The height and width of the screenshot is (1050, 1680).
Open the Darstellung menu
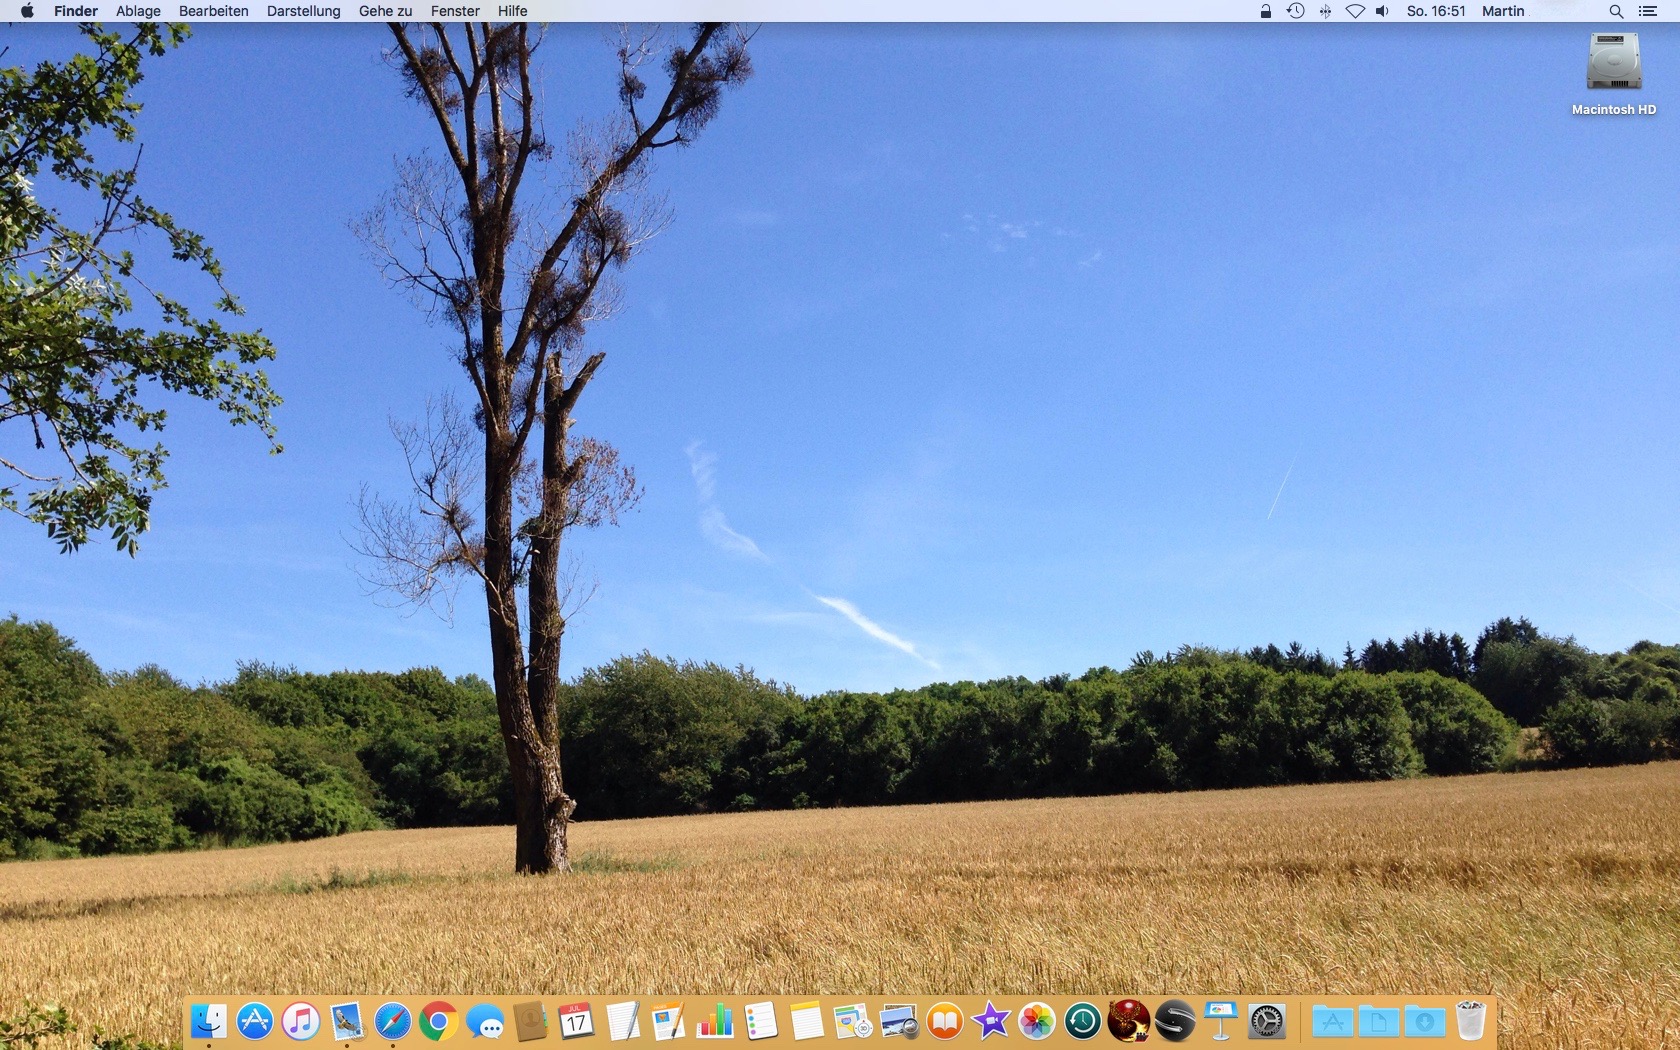point(303,11)
